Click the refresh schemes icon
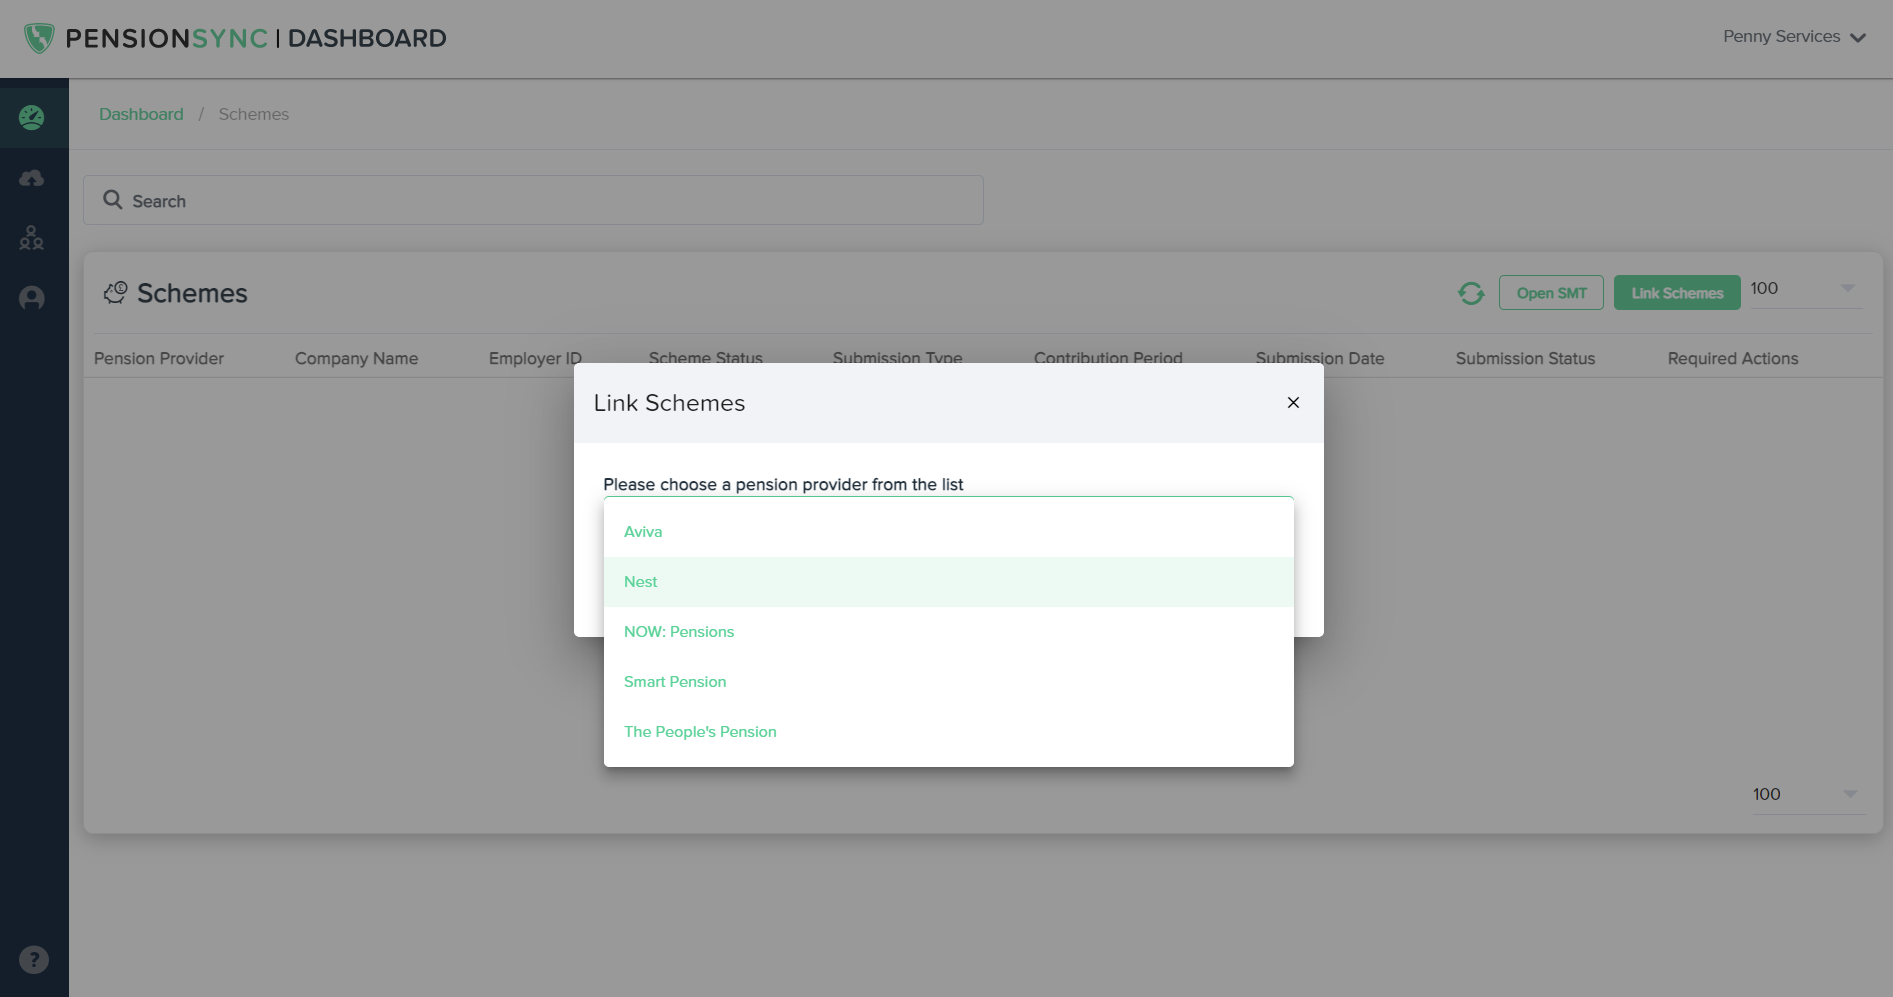This screenshot has height=997, width=1893. tap(1470, 293)
